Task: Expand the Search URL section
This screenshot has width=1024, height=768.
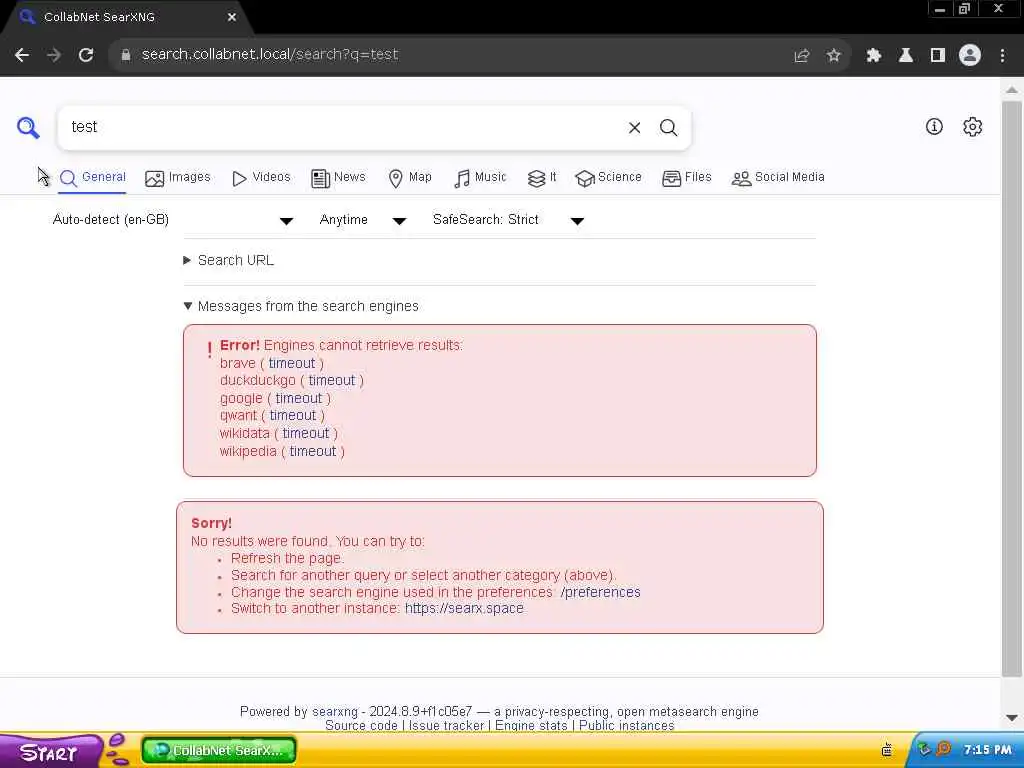Action: [229, 261]
